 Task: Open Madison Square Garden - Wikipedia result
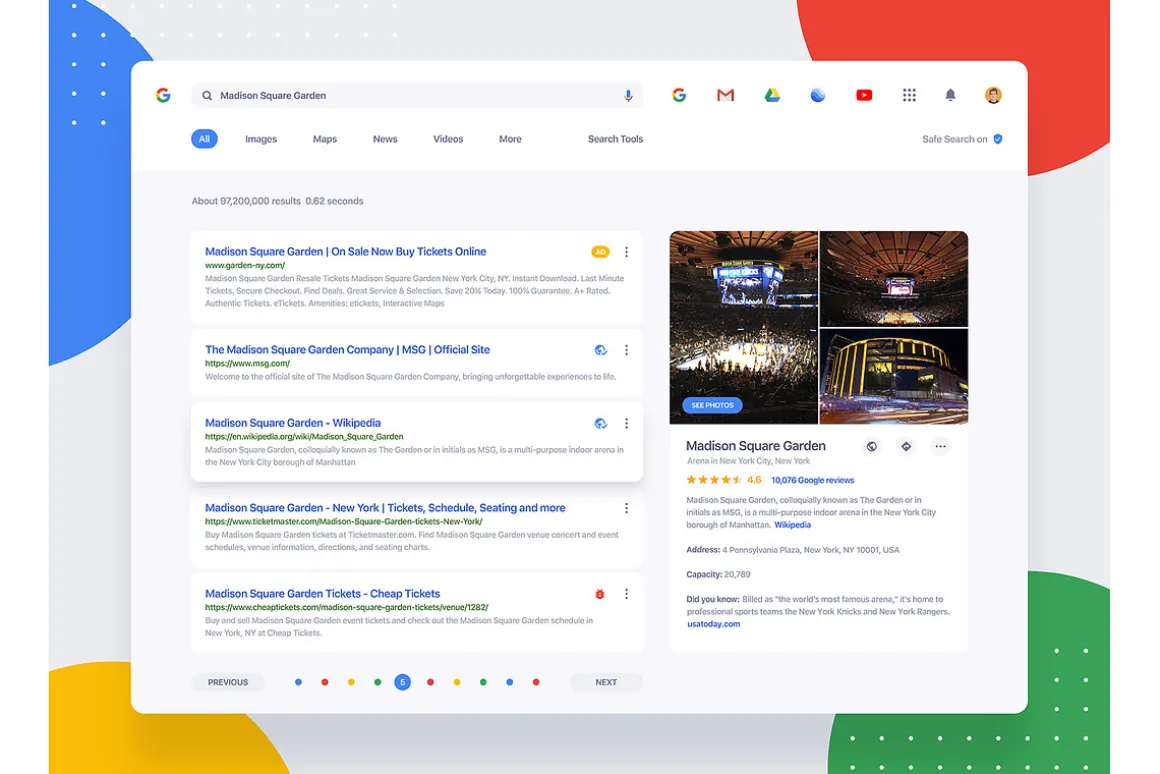click(x=293, y=423)
